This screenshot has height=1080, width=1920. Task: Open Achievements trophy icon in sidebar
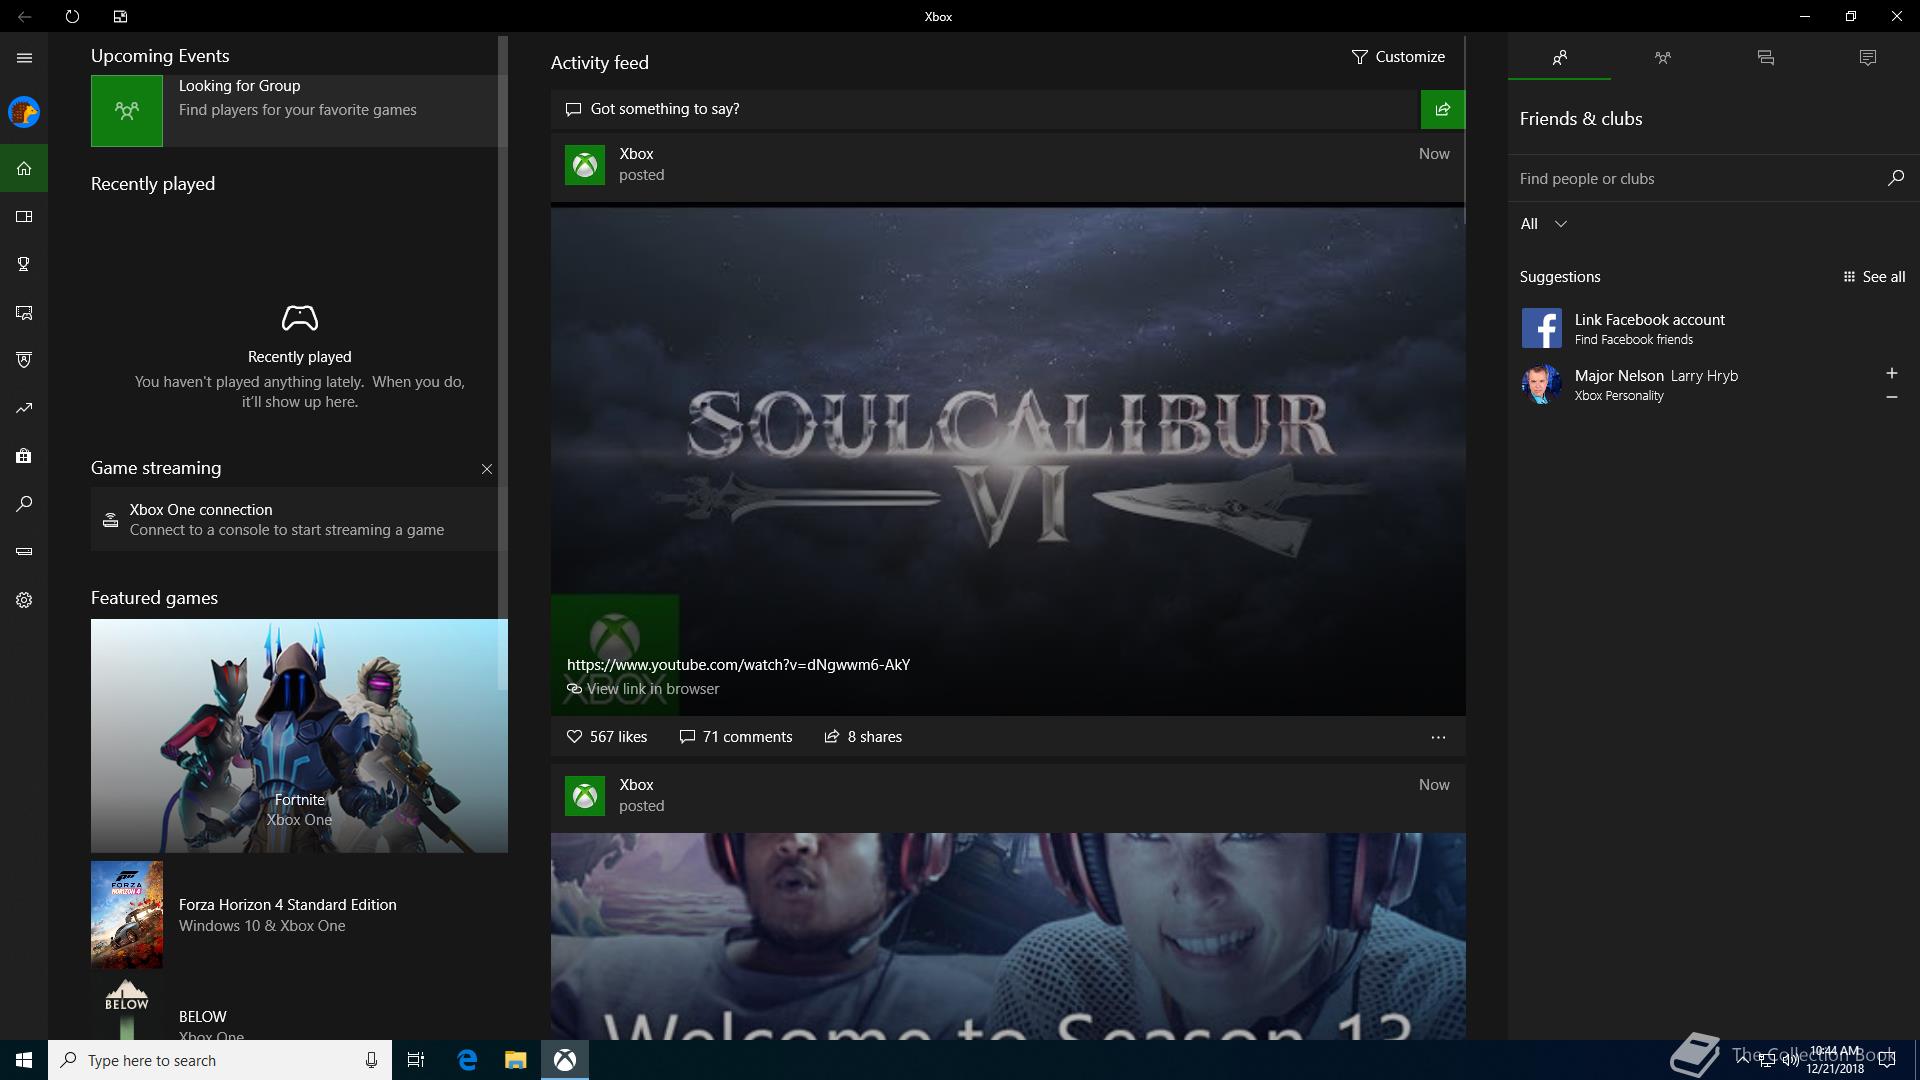pos(24,264)
